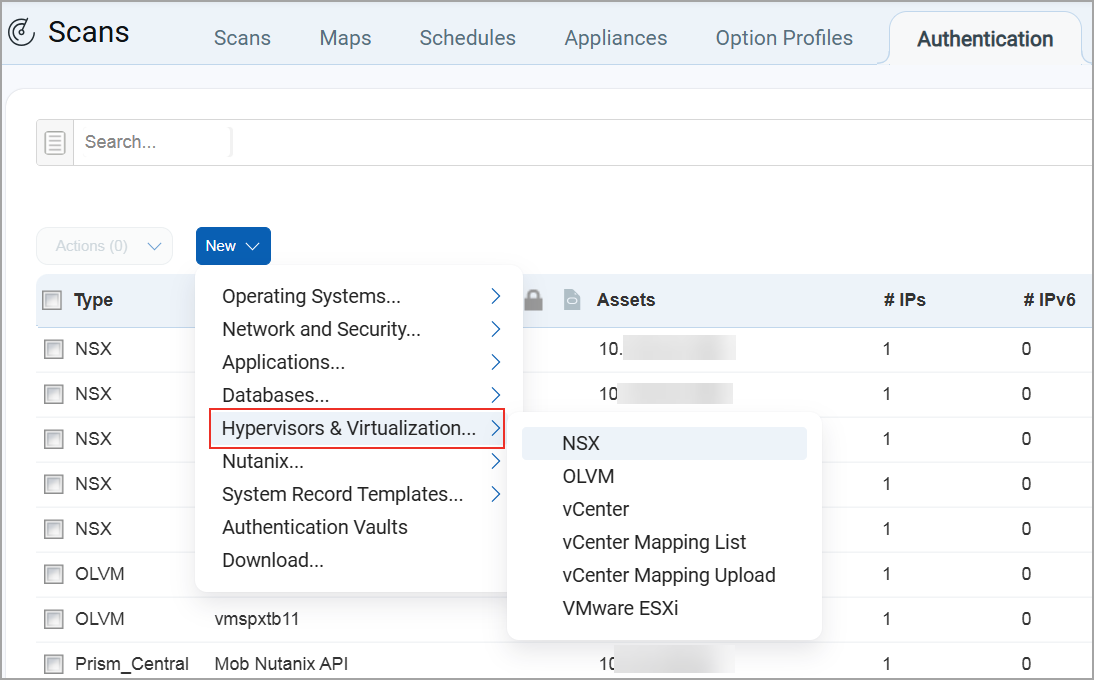Check the first NSX row checkbox
The image size is (1094, 680).
[x=54, y=349]
